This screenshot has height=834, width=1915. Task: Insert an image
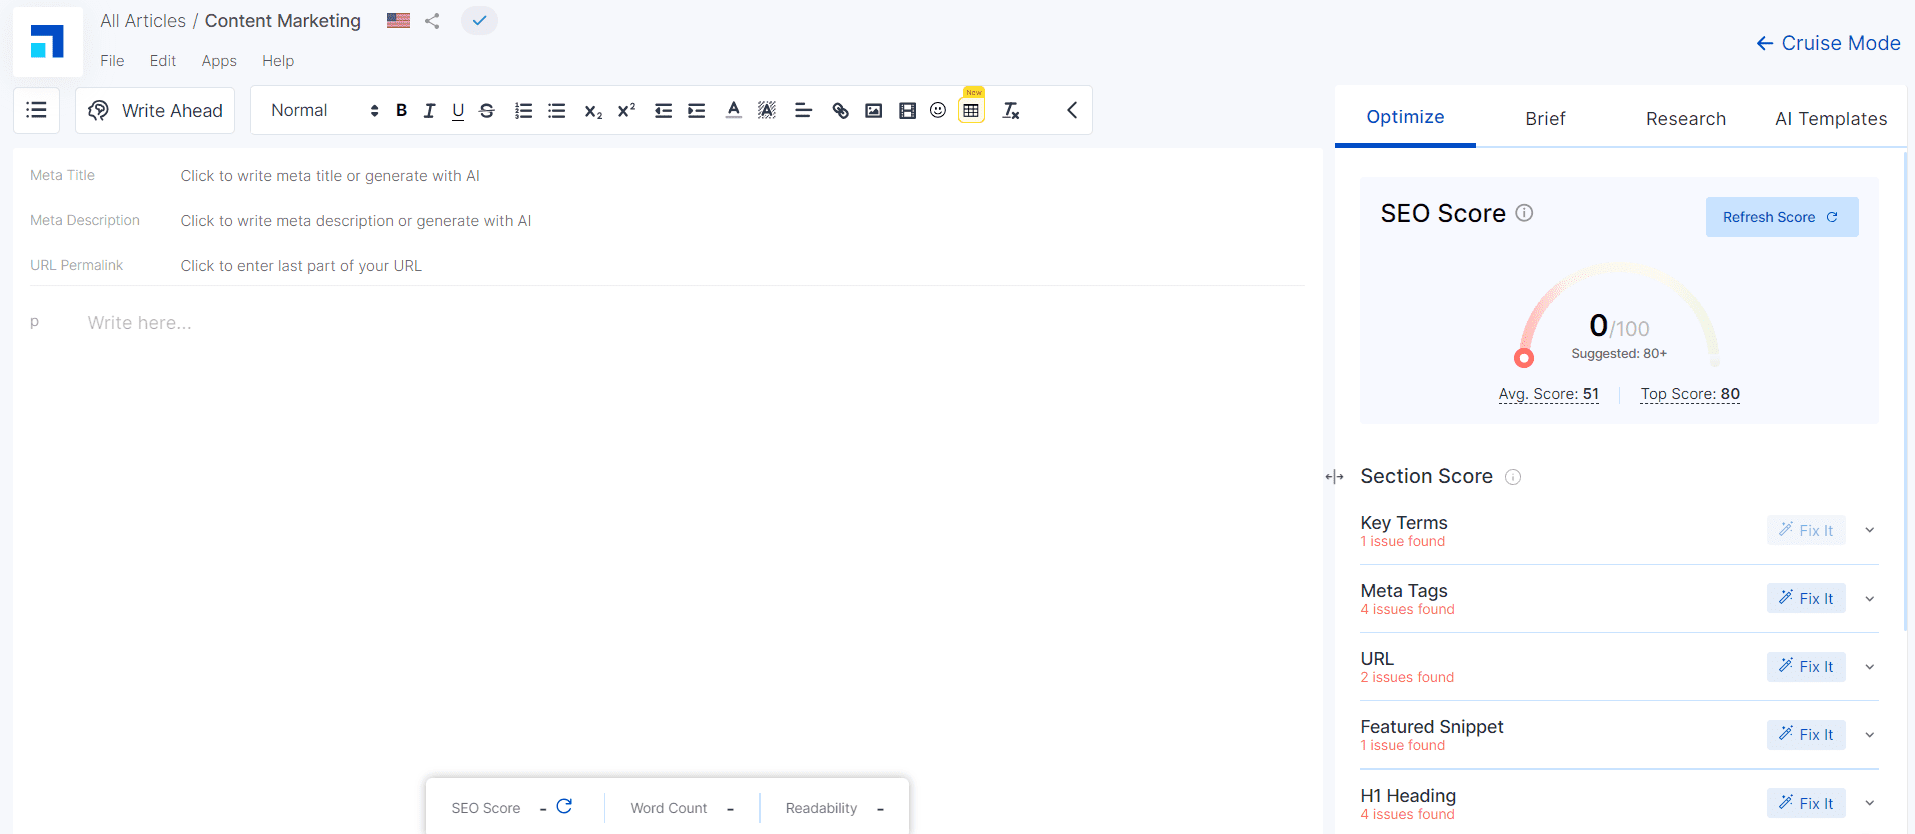pos(874,111)
